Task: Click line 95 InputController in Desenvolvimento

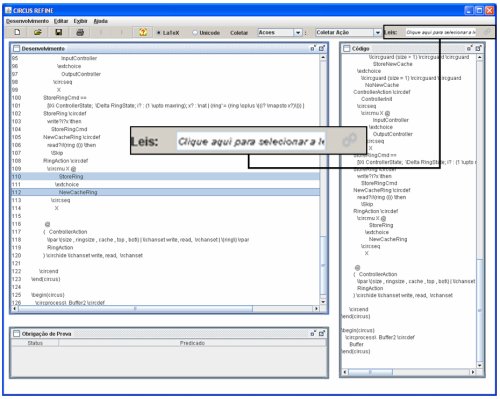Action: click(79, 58)
